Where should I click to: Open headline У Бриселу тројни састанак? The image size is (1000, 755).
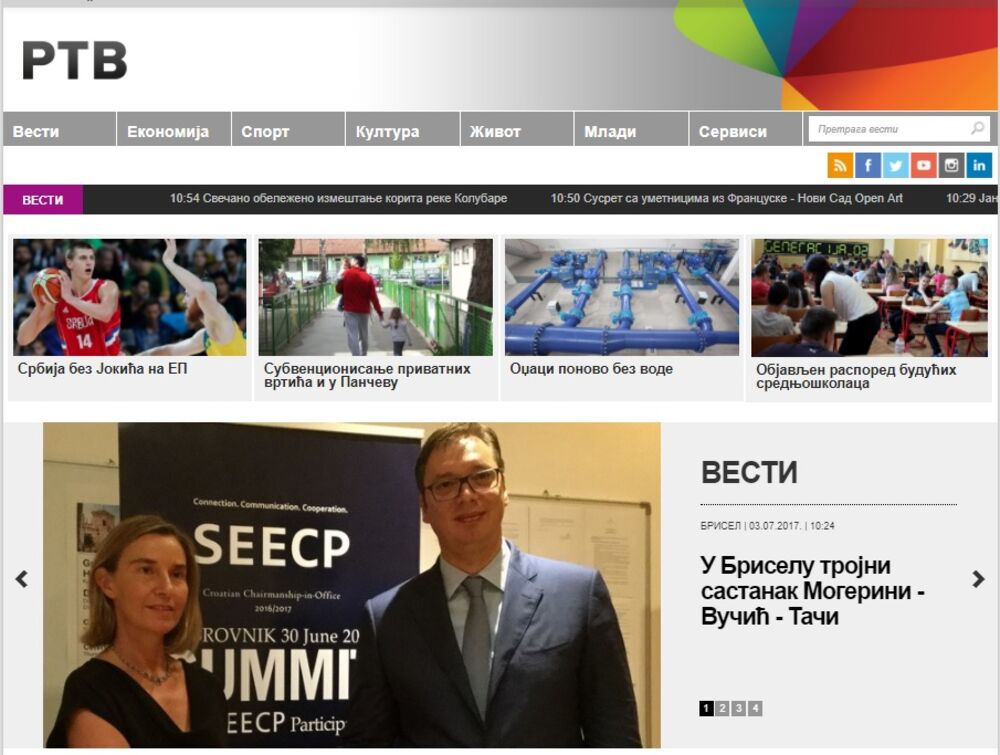pos(812,591)
